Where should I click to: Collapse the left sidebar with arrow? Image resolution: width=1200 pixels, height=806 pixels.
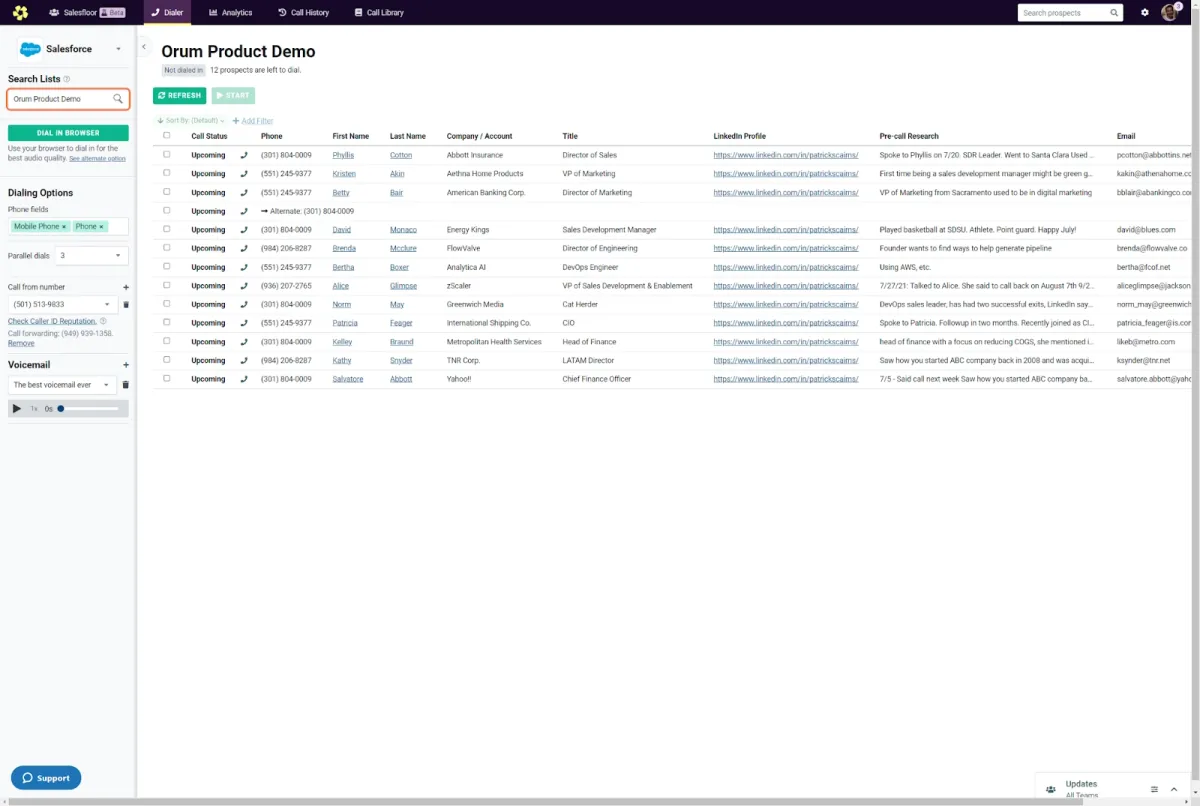tap(144, 47)
